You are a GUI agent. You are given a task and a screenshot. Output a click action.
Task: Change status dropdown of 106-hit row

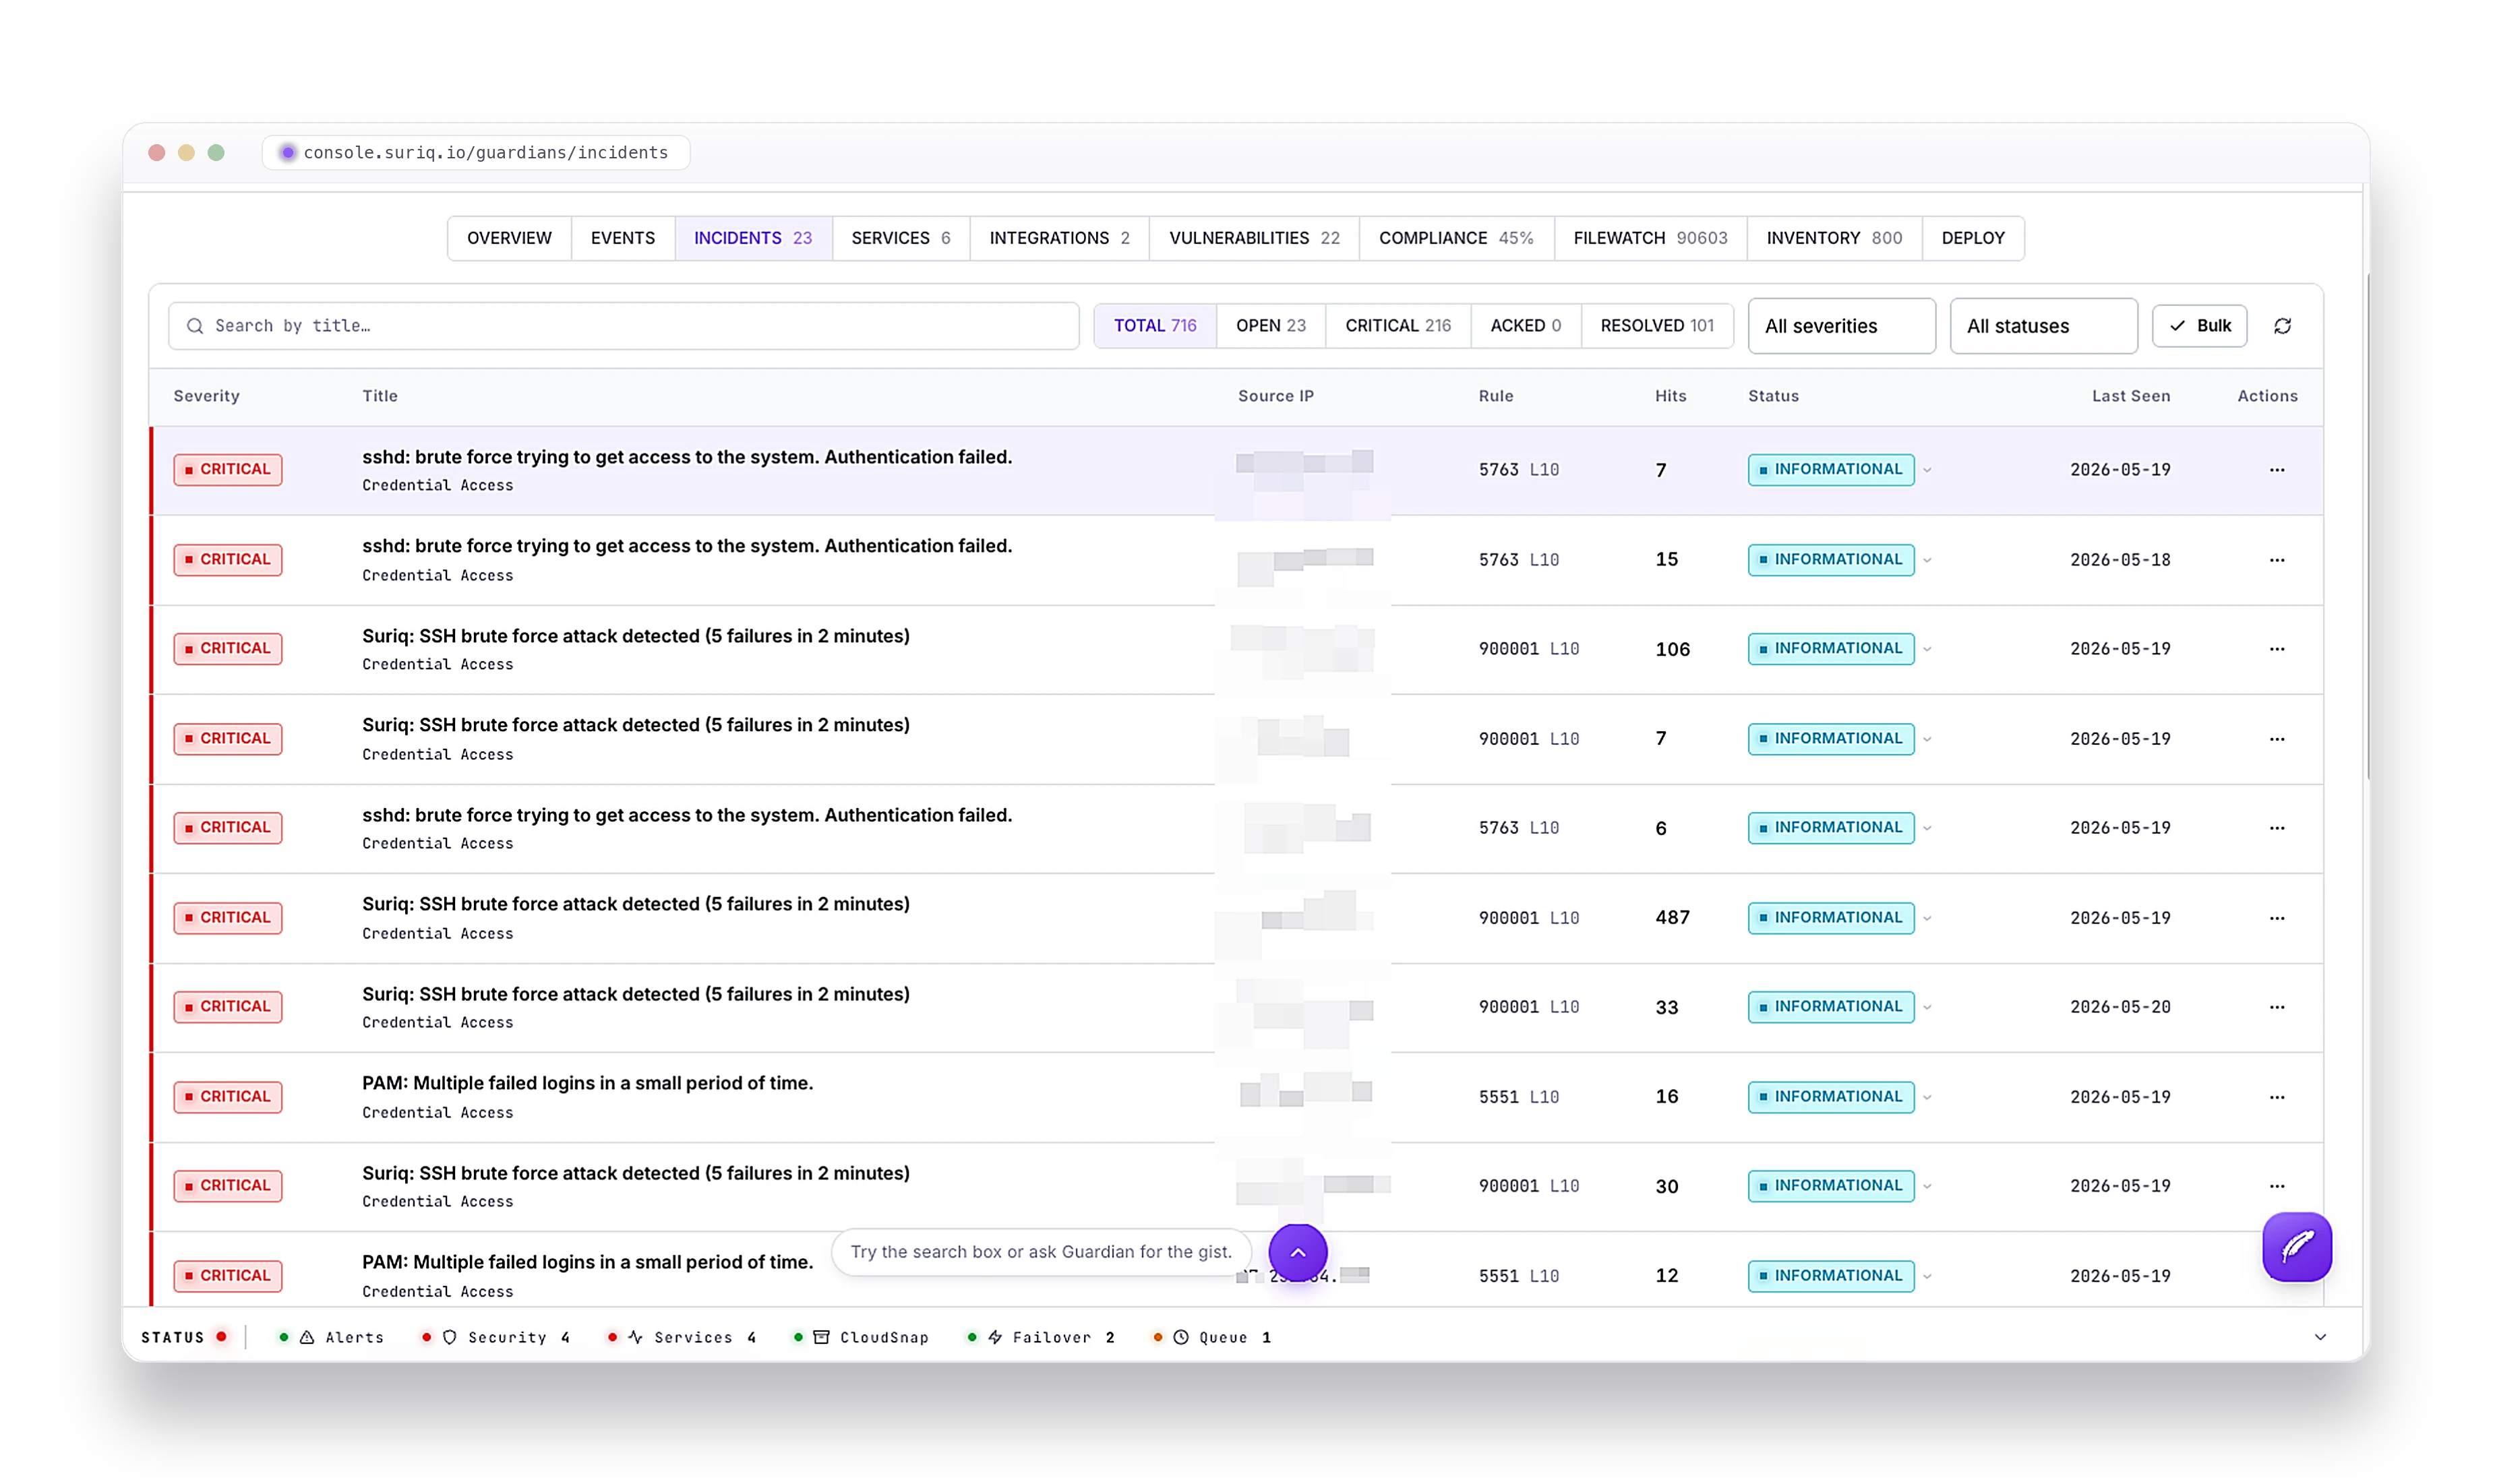click(1839, 648)
